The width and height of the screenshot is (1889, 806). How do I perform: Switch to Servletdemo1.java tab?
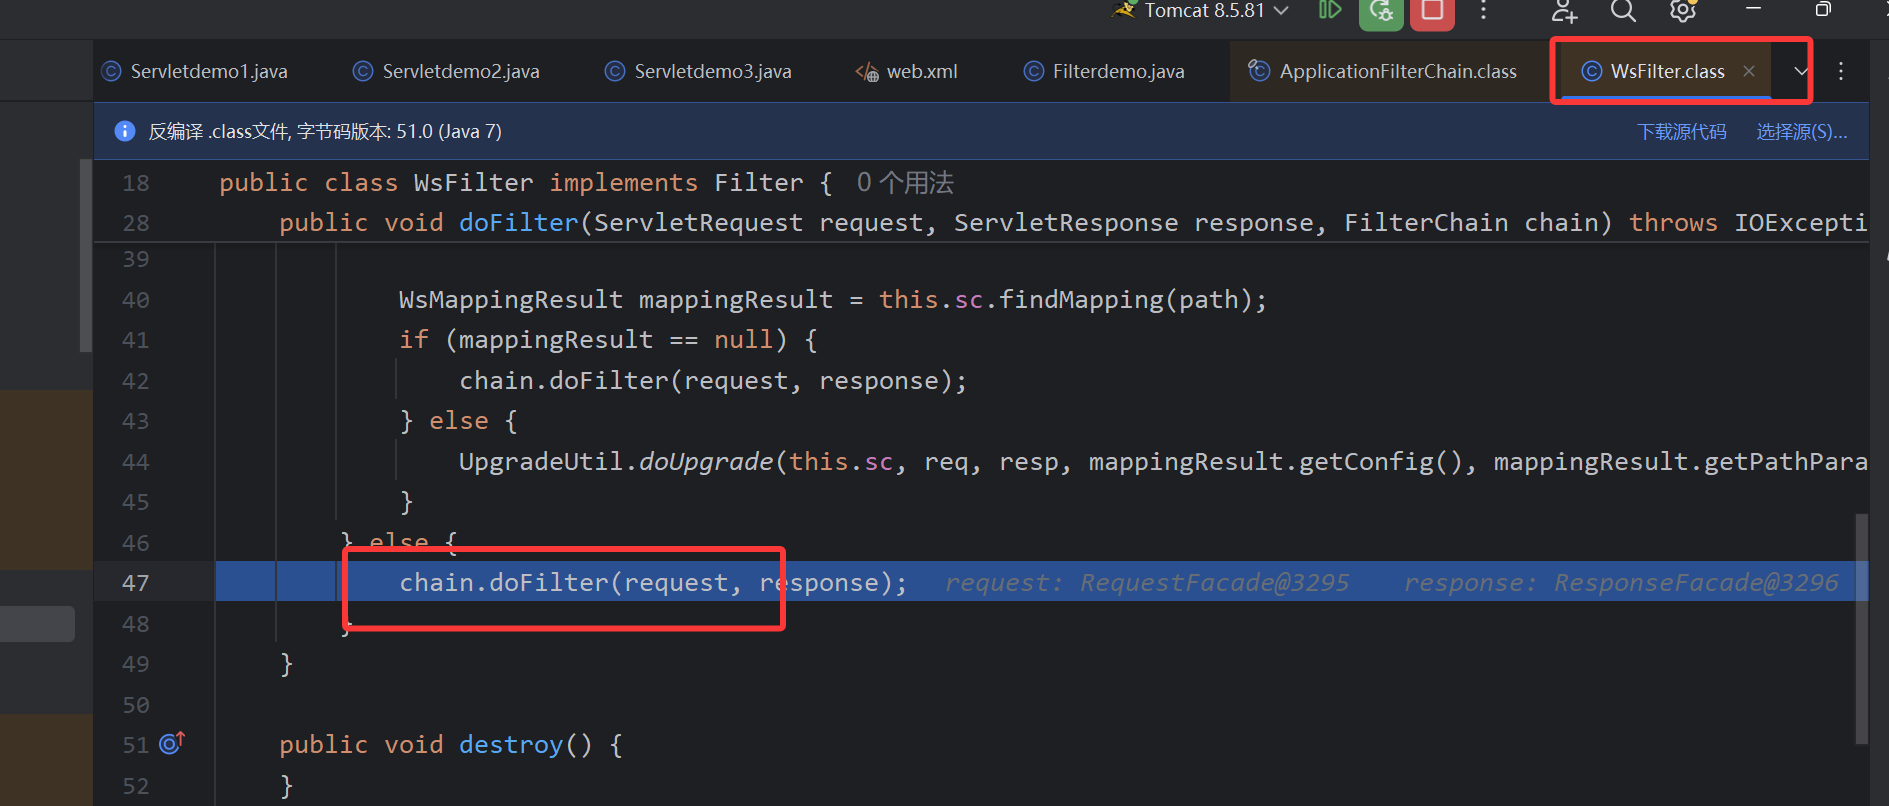click(x=196, y=71)
